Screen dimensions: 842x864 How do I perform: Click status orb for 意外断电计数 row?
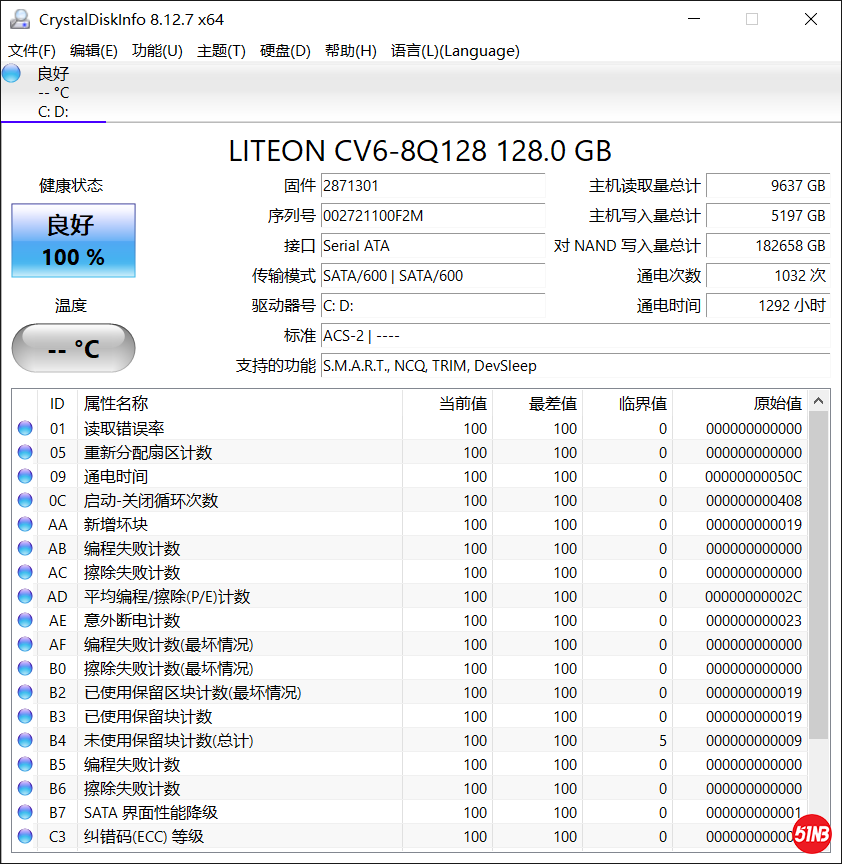point(25,621)
